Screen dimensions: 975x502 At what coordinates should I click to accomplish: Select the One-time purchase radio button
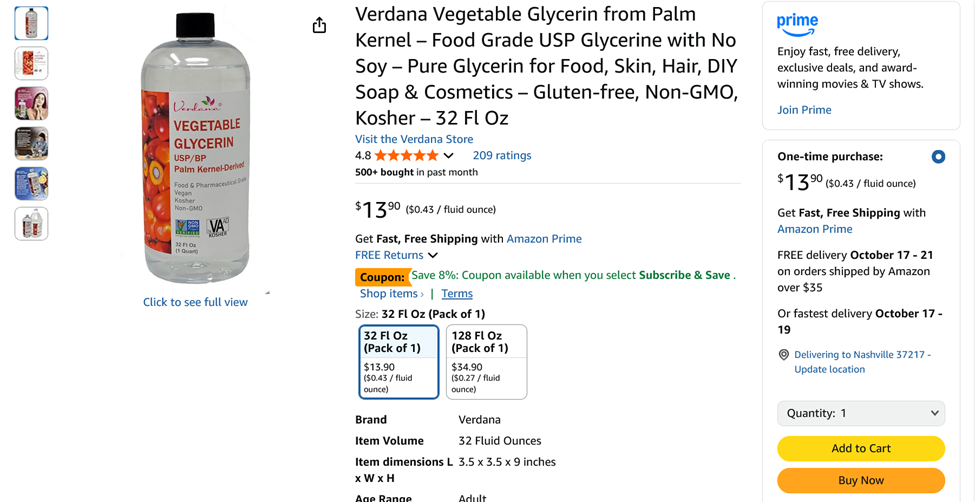[937, 157]
